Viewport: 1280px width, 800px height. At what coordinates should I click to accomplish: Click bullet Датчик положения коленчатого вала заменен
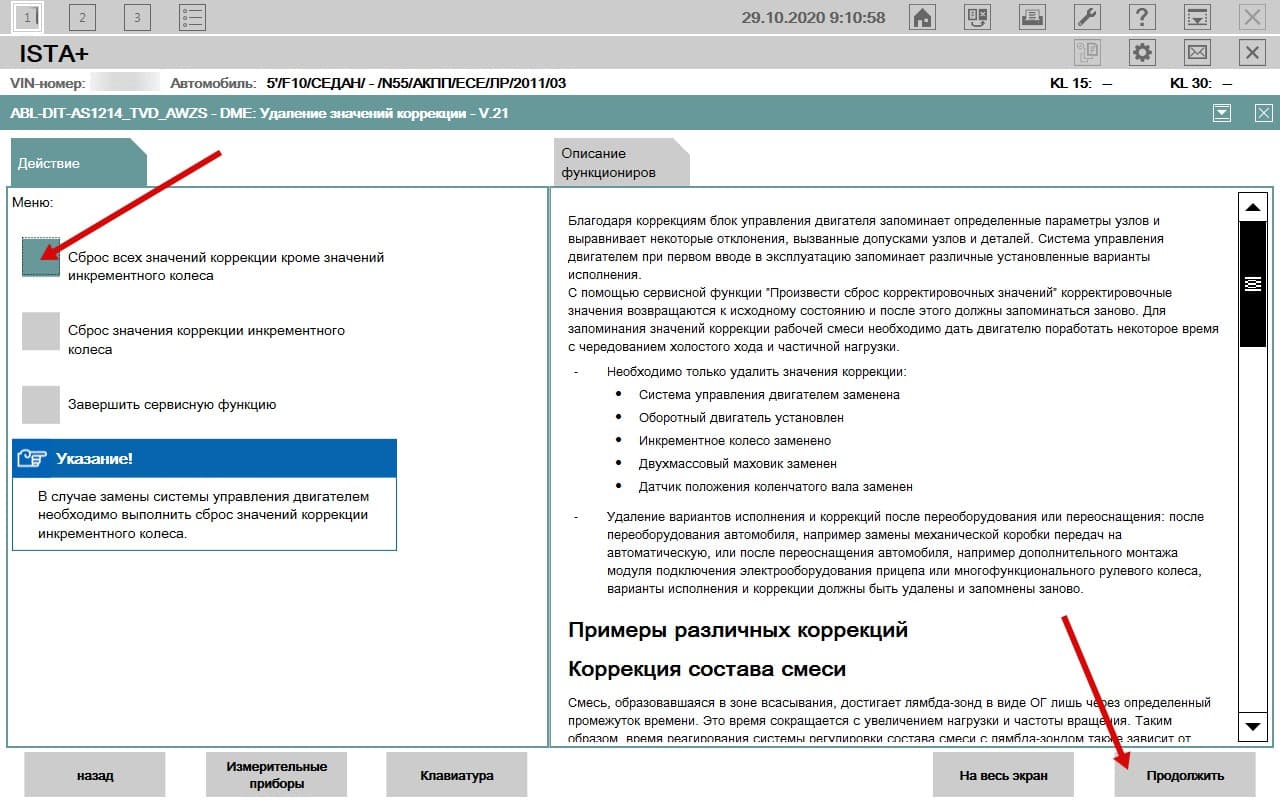[776, 487]
